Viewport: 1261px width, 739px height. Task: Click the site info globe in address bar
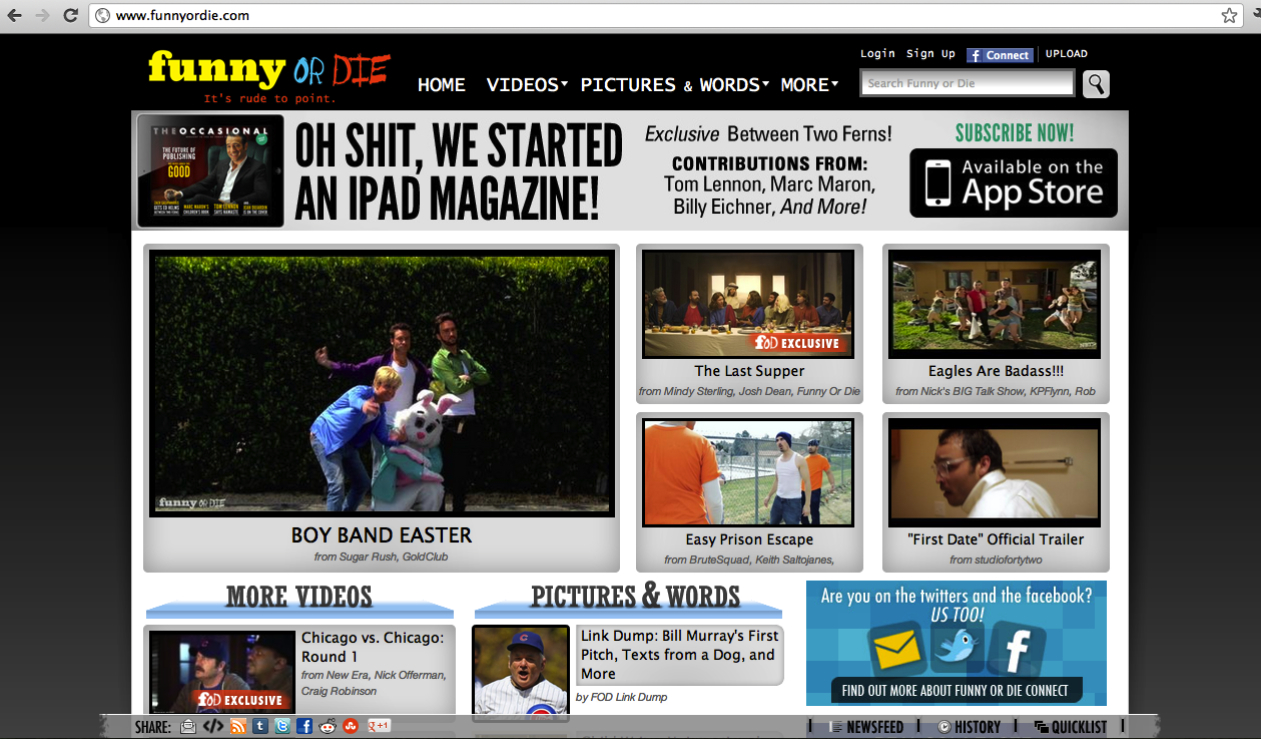(102, 15)
